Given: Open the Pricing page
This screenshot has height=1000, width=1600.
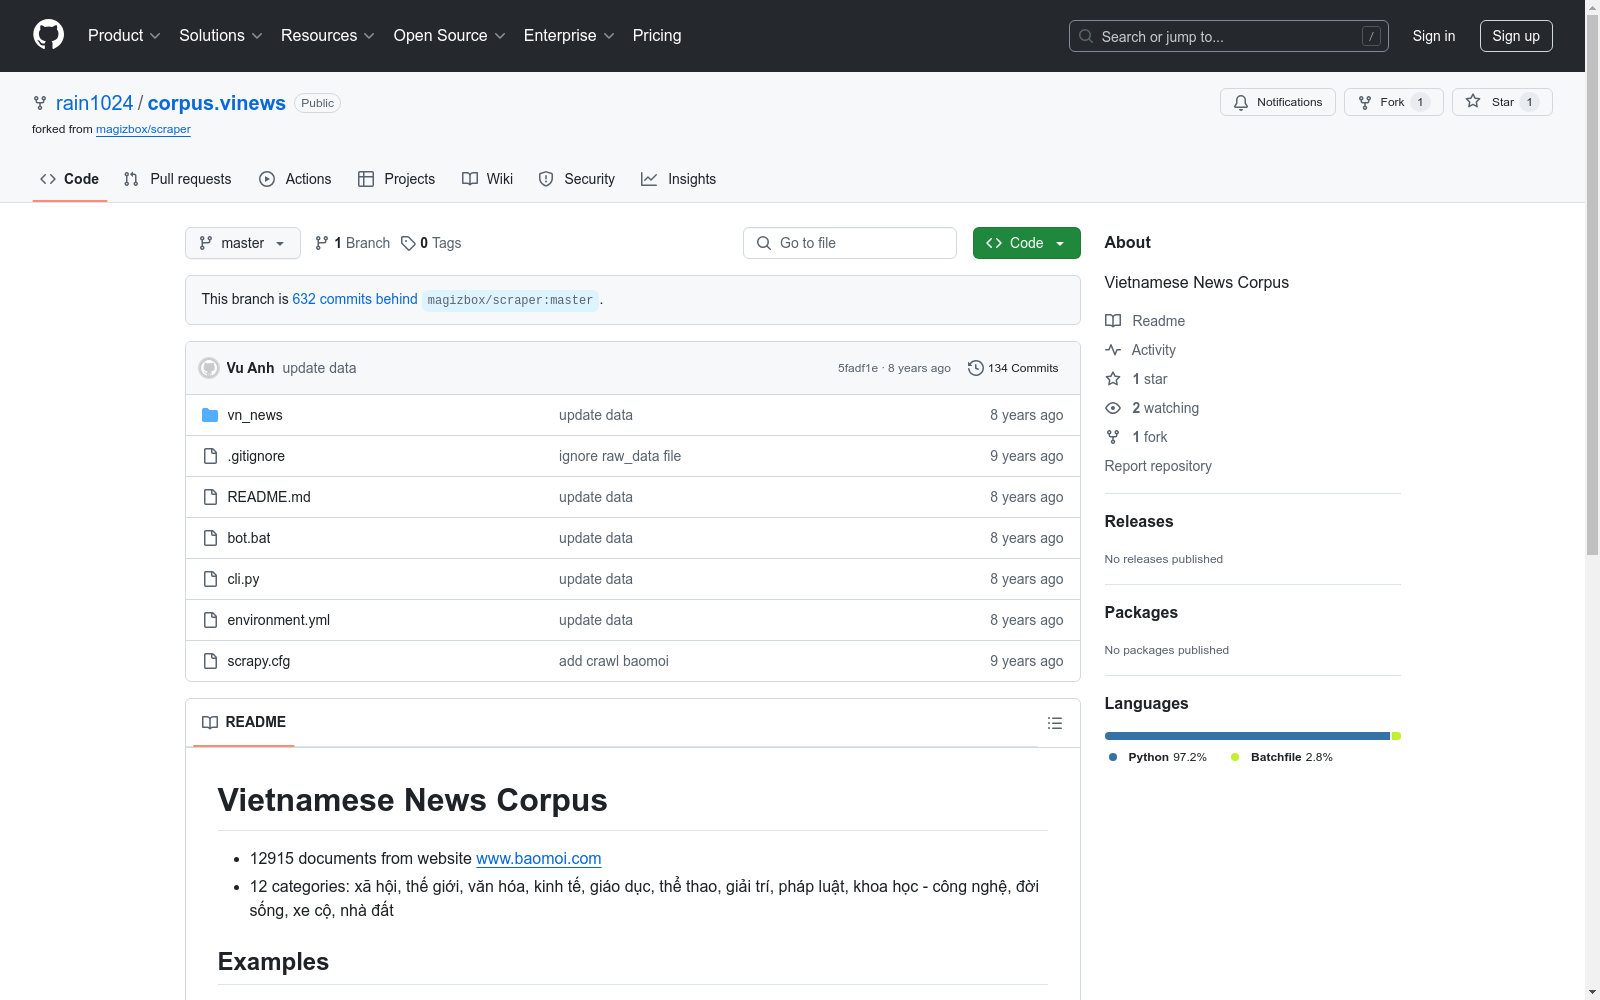Looking at the screenshot, I should [657, 36].
